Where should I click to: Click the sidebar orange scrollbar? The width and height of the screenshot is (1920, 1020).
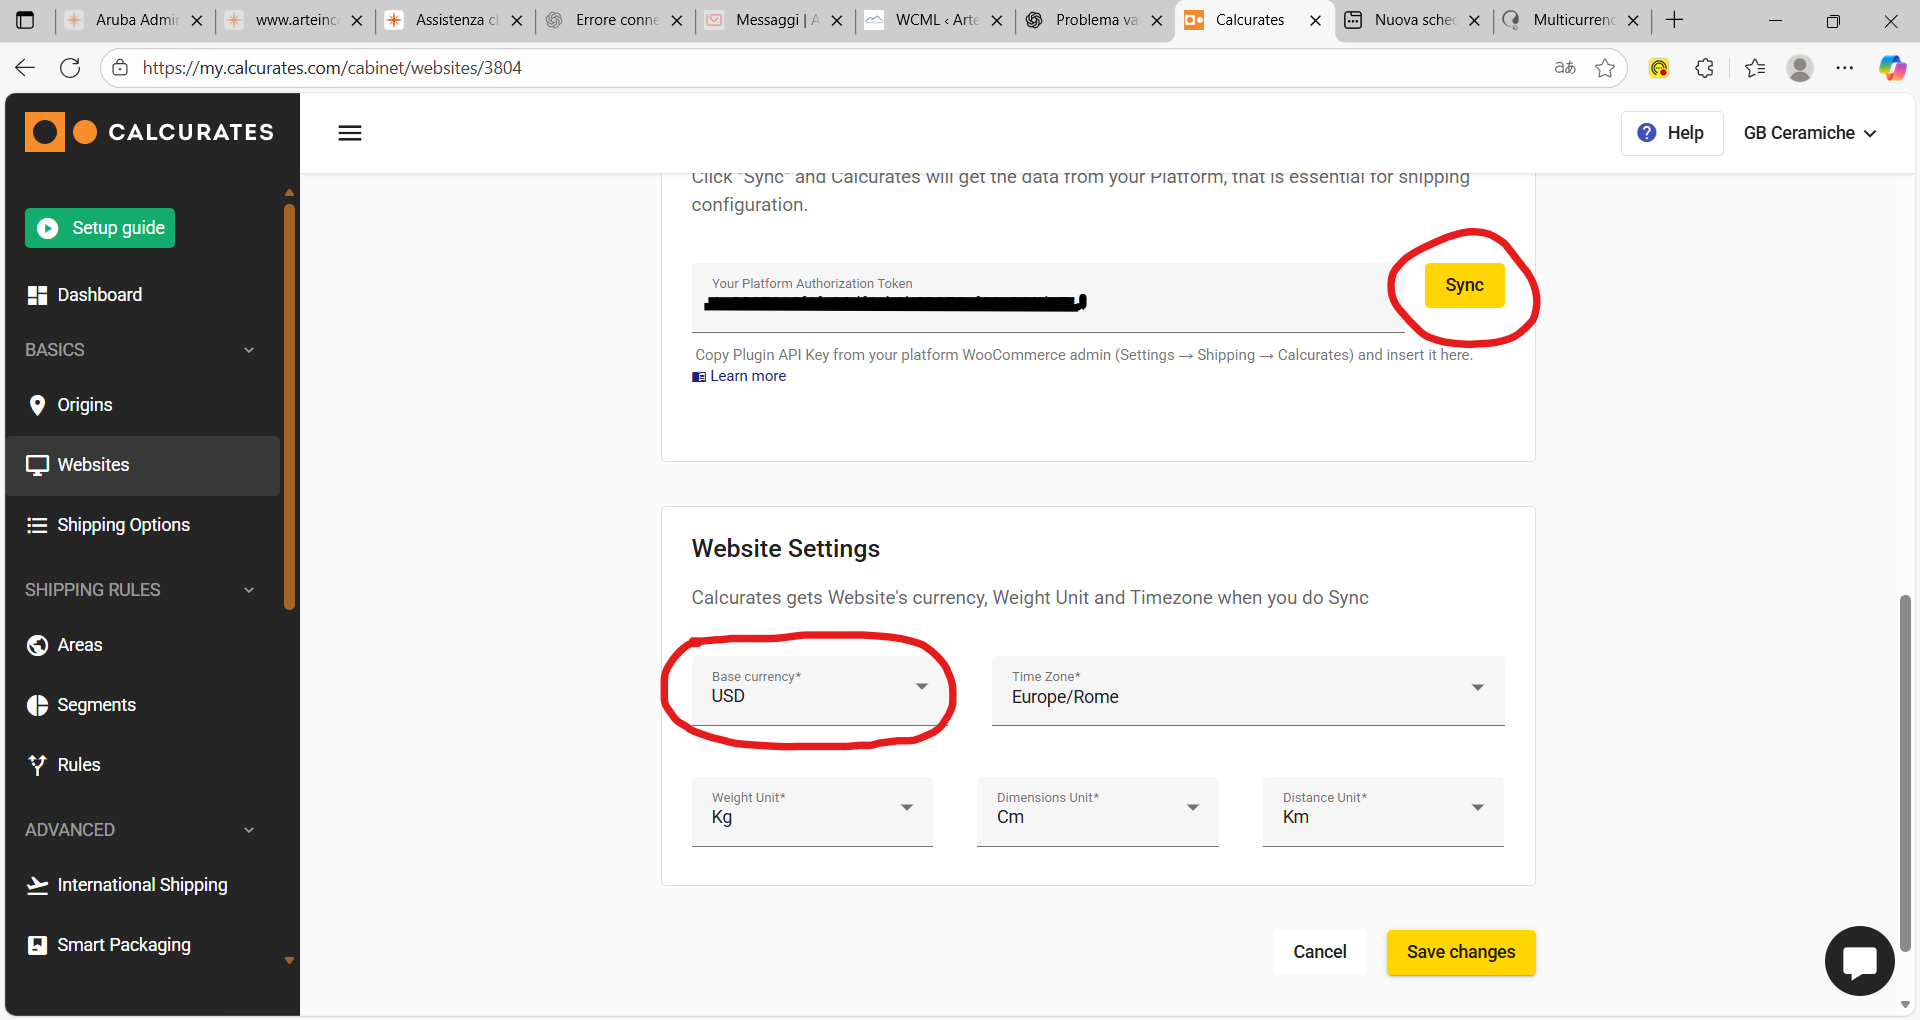click(289, 406)
